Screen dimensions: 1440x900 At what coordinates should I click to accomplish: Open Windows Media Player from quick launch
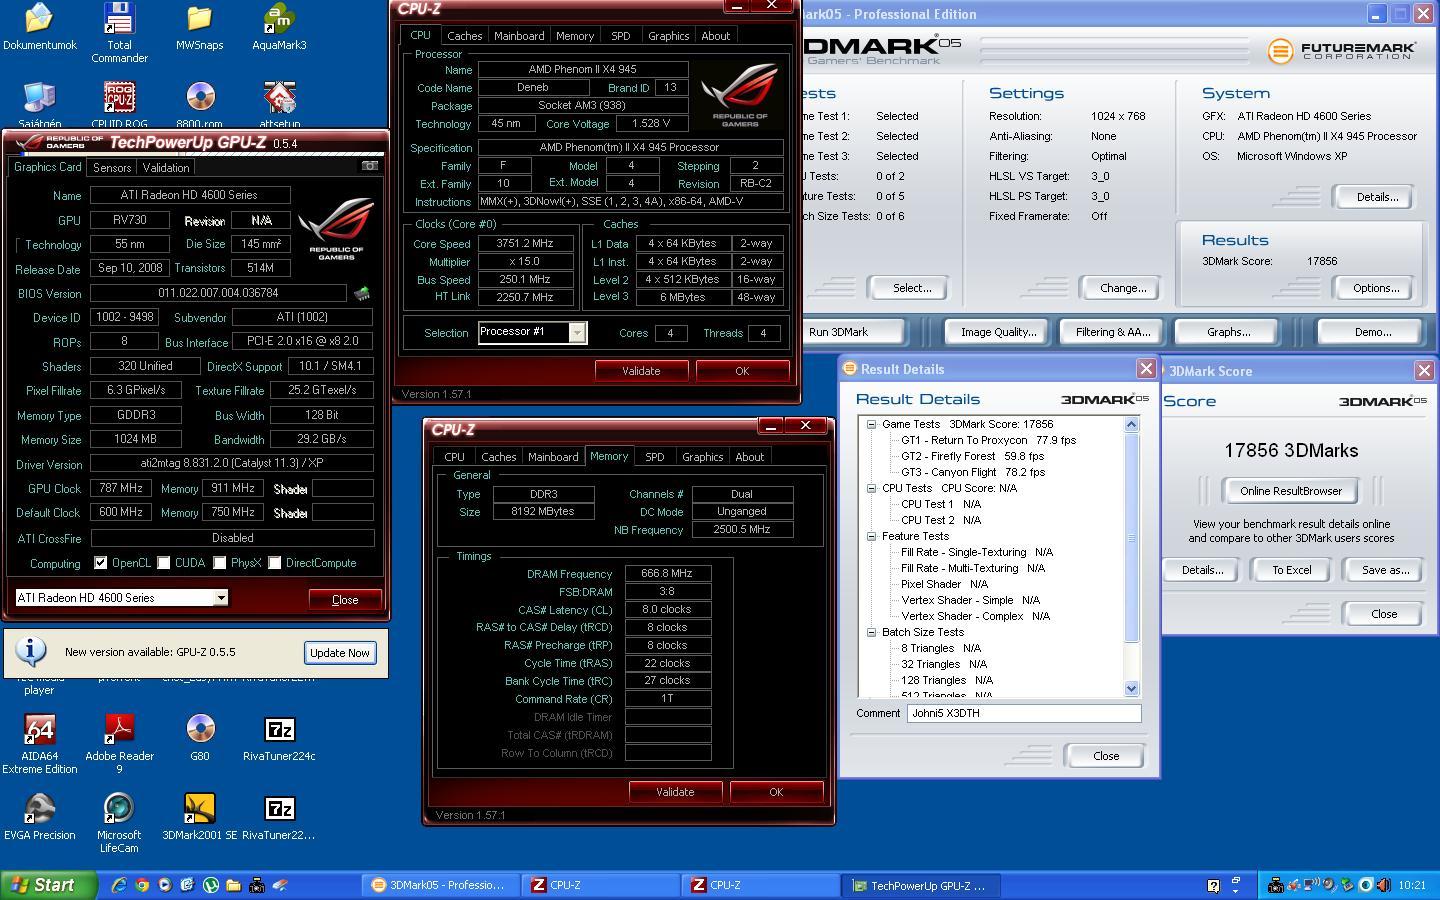click(x=165, y=885)
